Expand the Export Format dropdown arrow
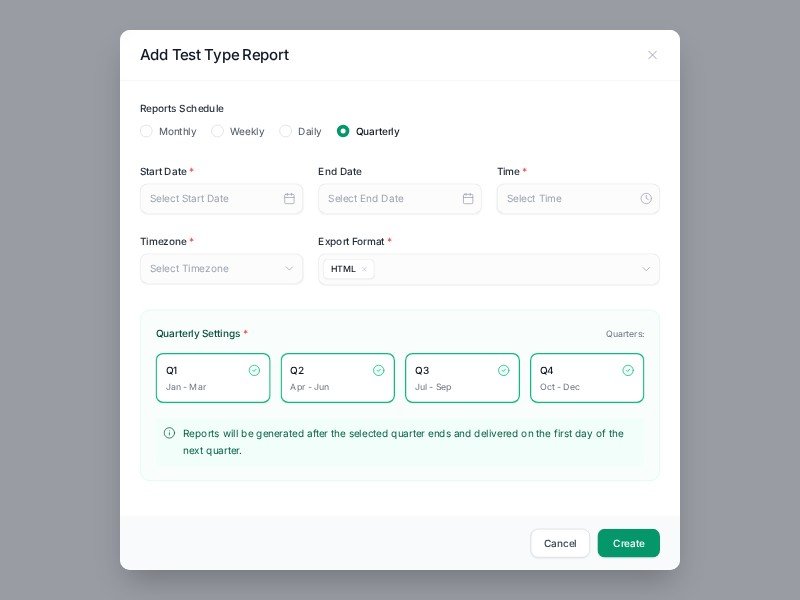The width and height of the screenshot is (800, 600). pos(646,269)
